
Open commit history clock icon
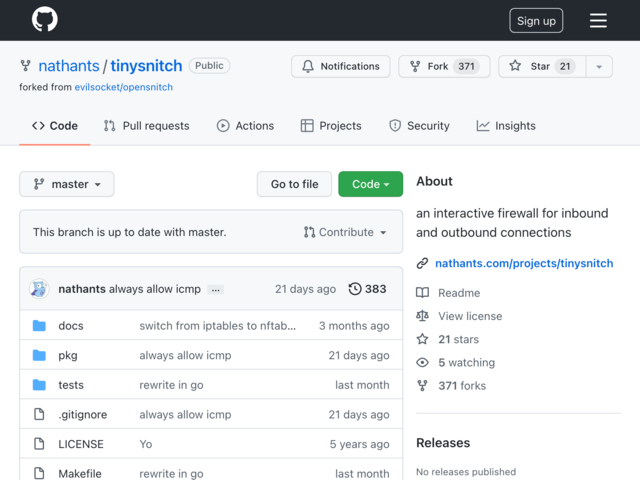click(355, 289)
